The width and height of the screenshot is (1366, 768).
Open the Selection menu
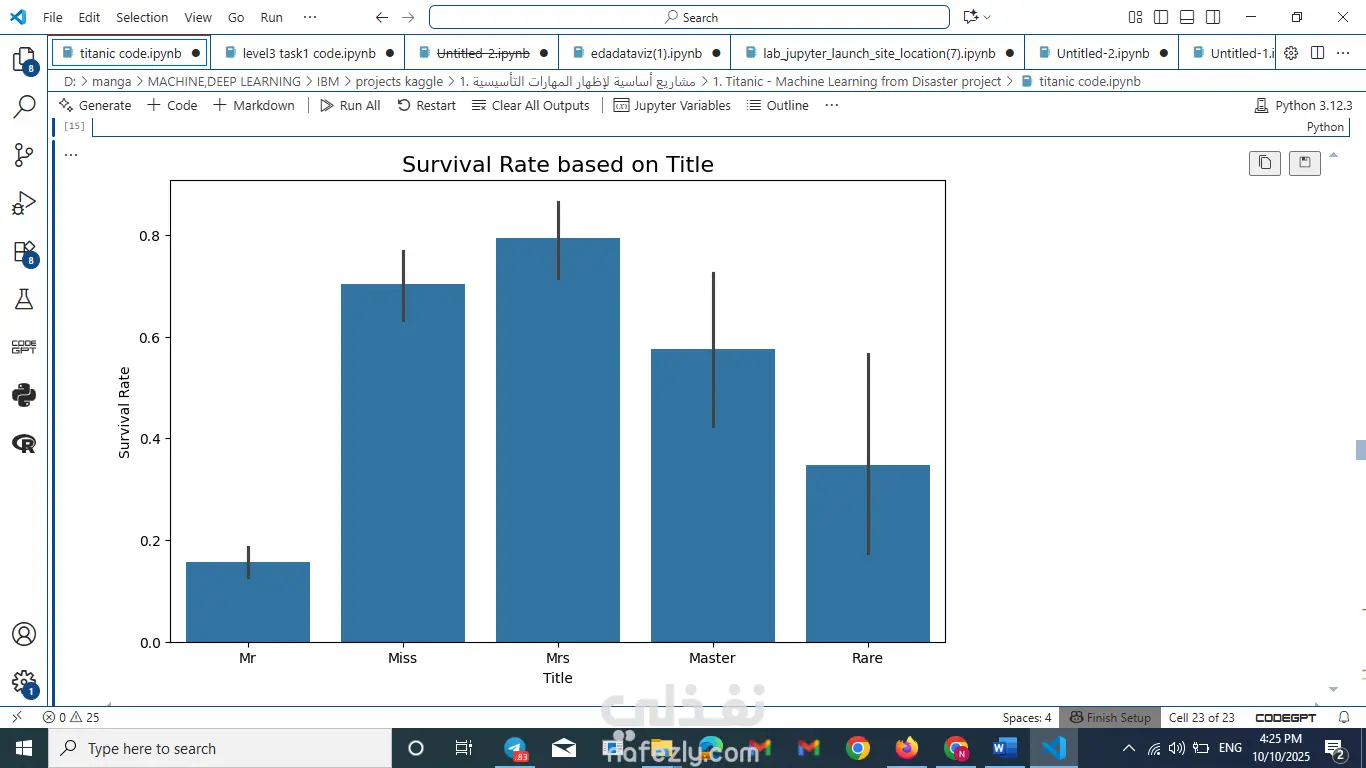click(142, 17)
